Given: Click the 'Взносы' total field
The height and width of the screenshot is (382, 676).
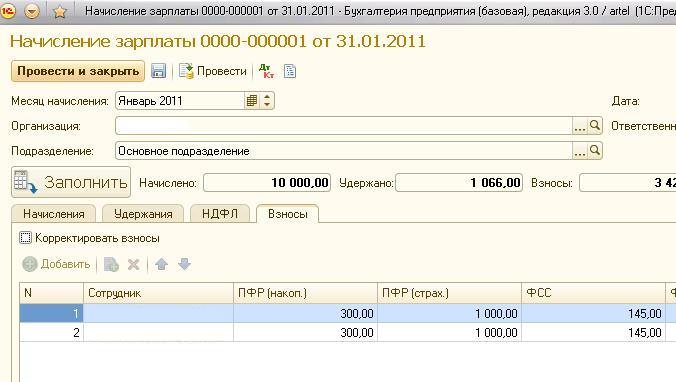Looking at the screenshot, I should [628, 183].
